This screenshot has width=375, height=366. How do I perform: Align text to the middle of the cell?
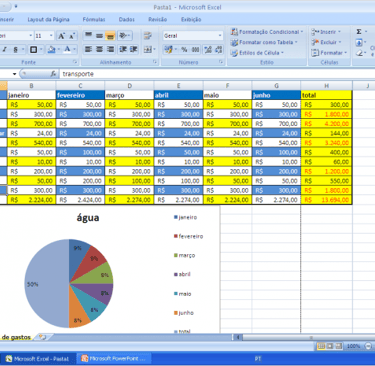(x=99, y=35)
